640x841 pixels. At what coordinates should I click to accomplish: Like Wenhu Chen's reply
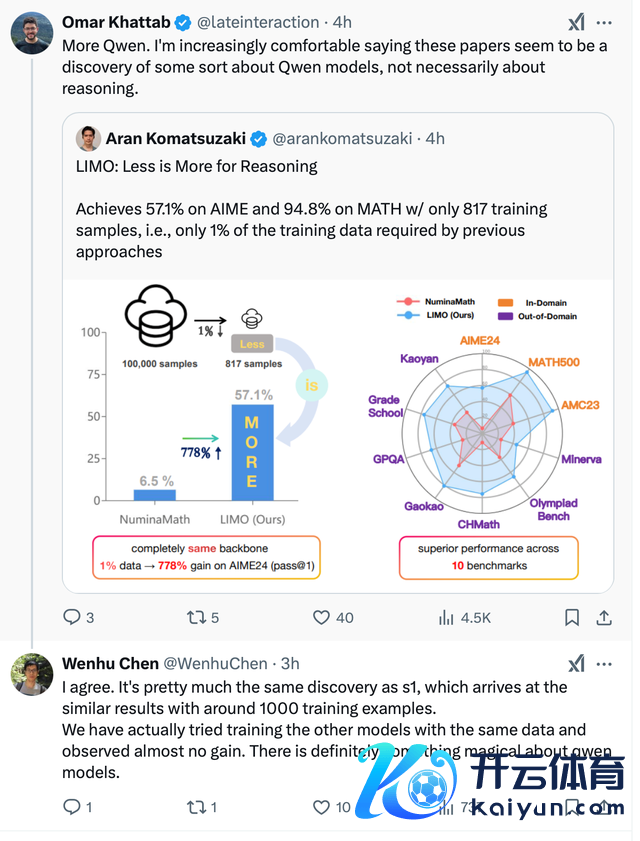[x=322, y=807]
